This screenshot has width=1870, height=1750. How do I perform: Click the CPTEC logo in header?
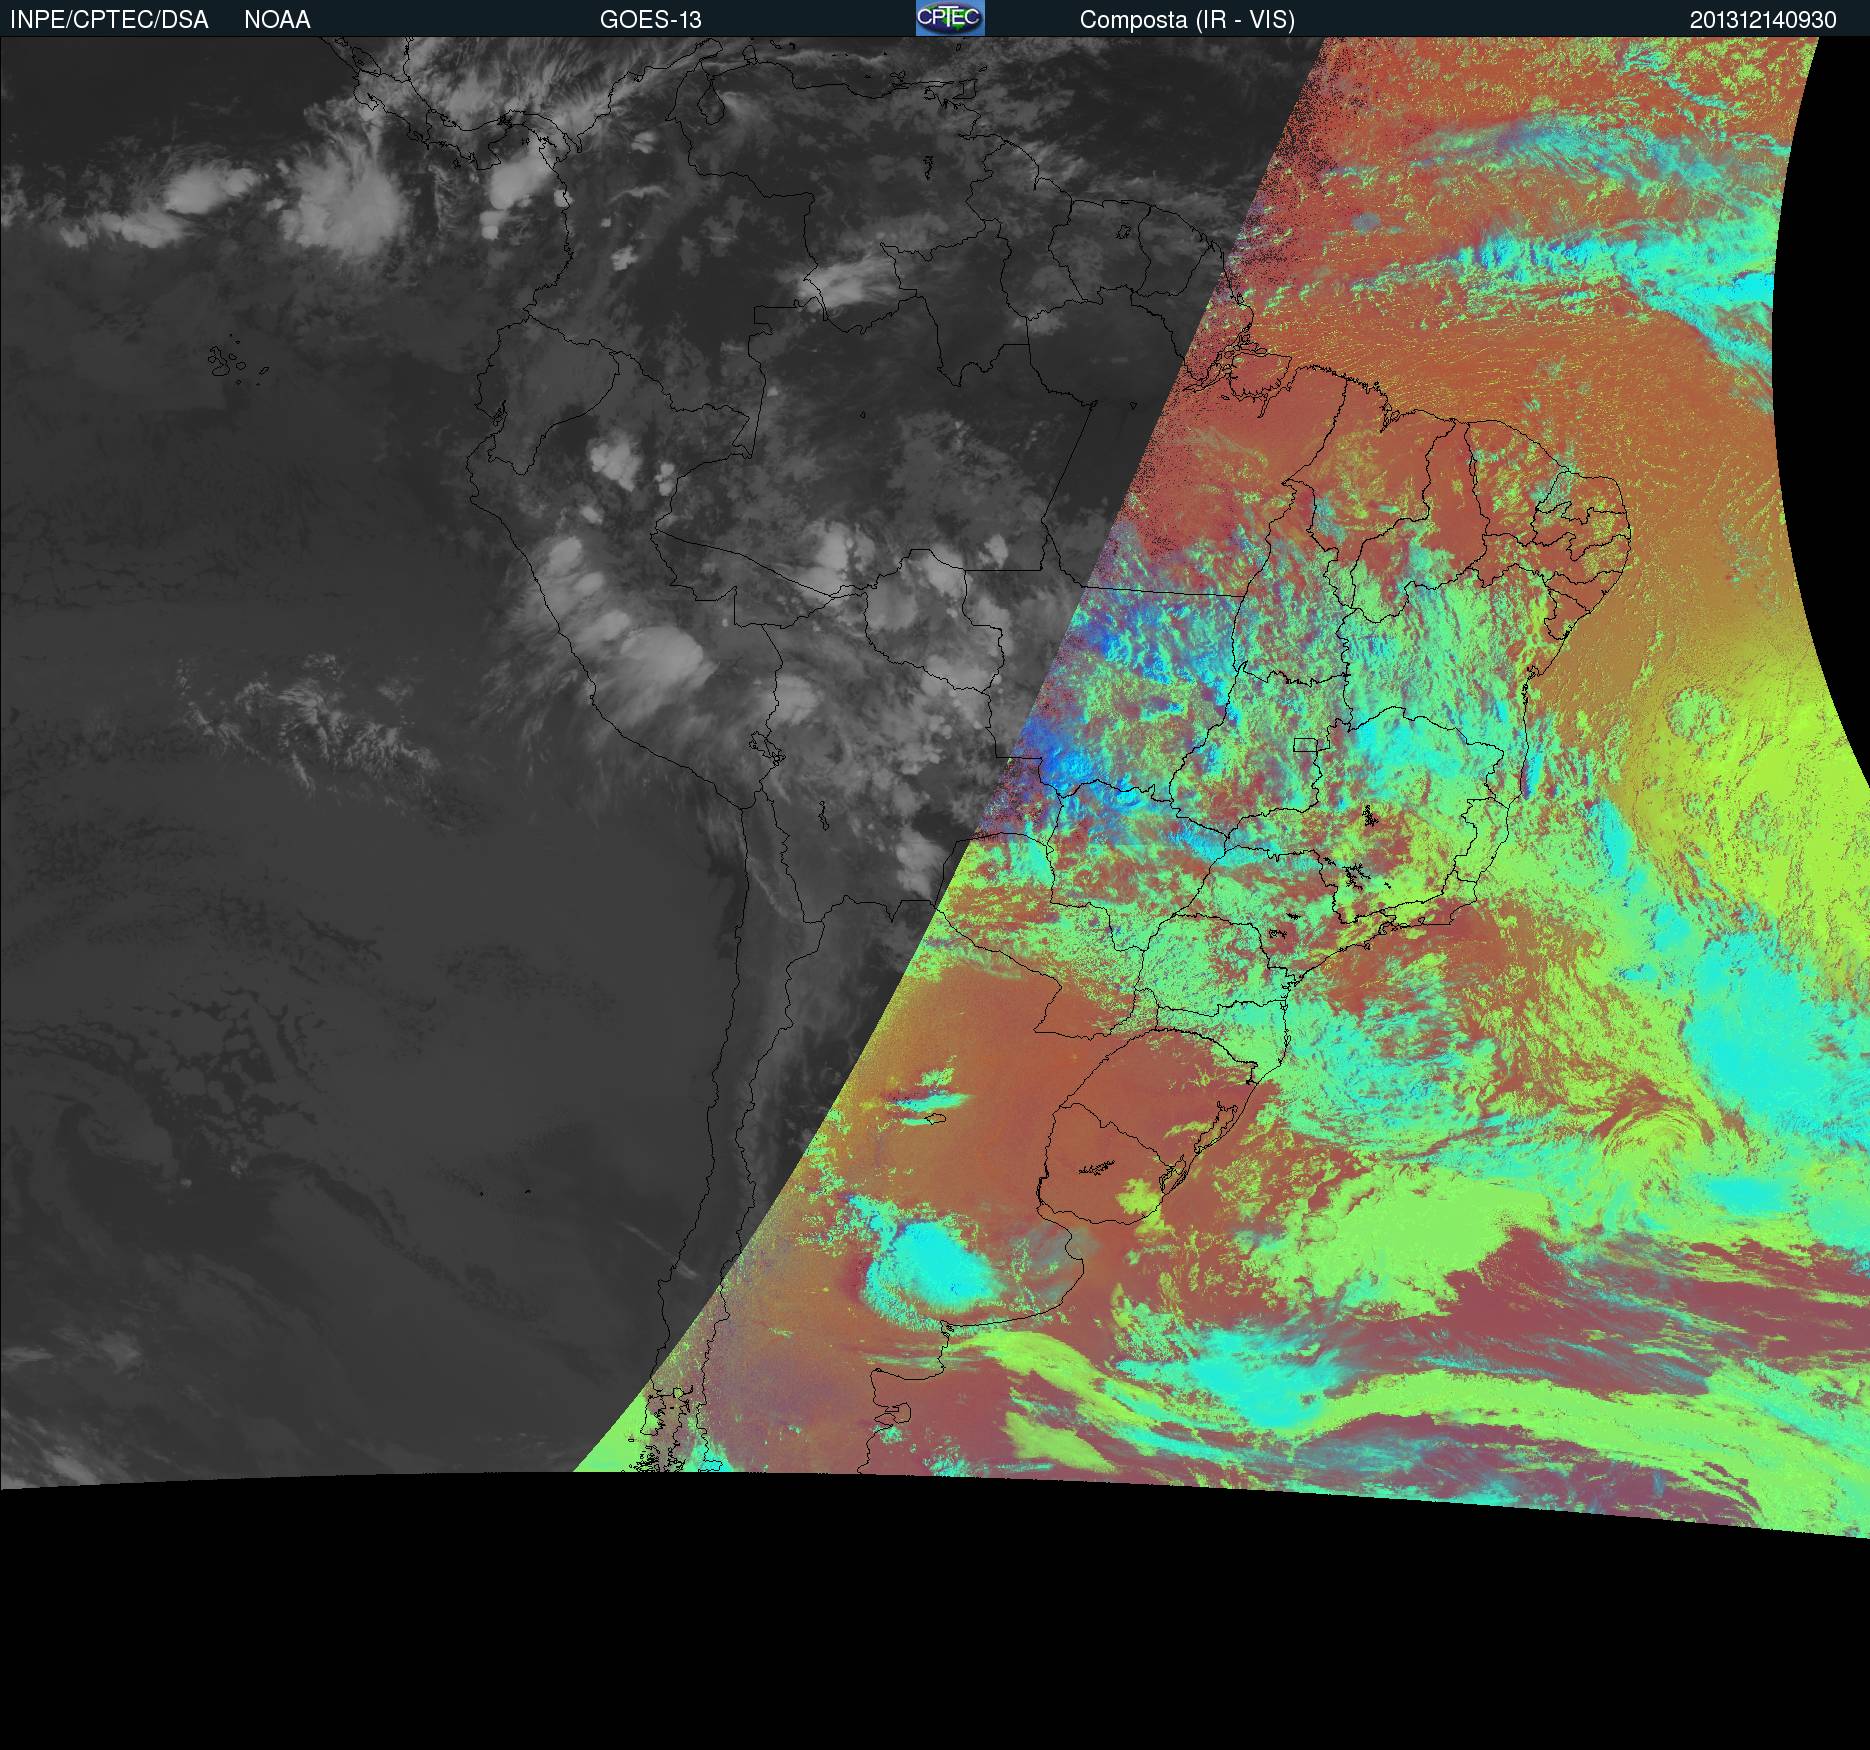click(x=950, y=18)
